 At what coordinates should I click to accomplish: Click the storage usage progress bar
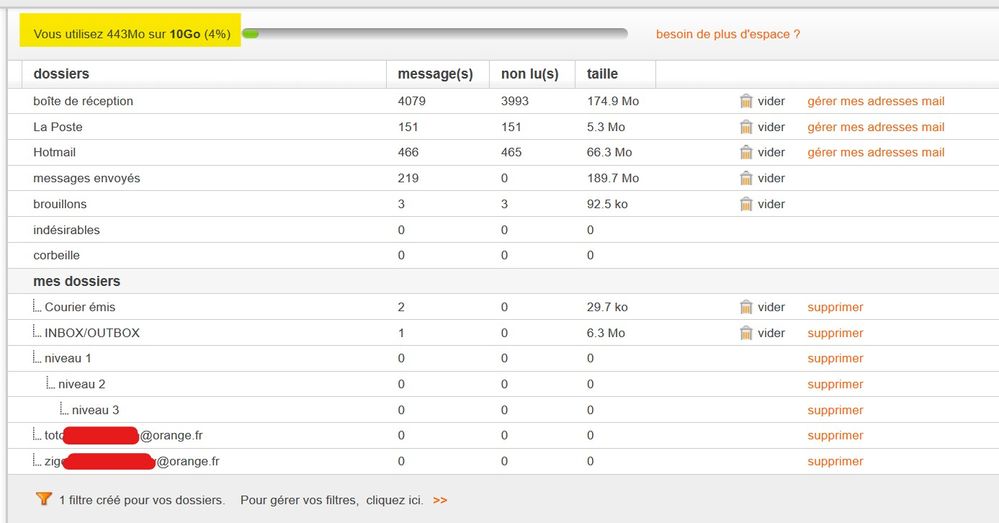pyautogui.click(x=434, y=34)
